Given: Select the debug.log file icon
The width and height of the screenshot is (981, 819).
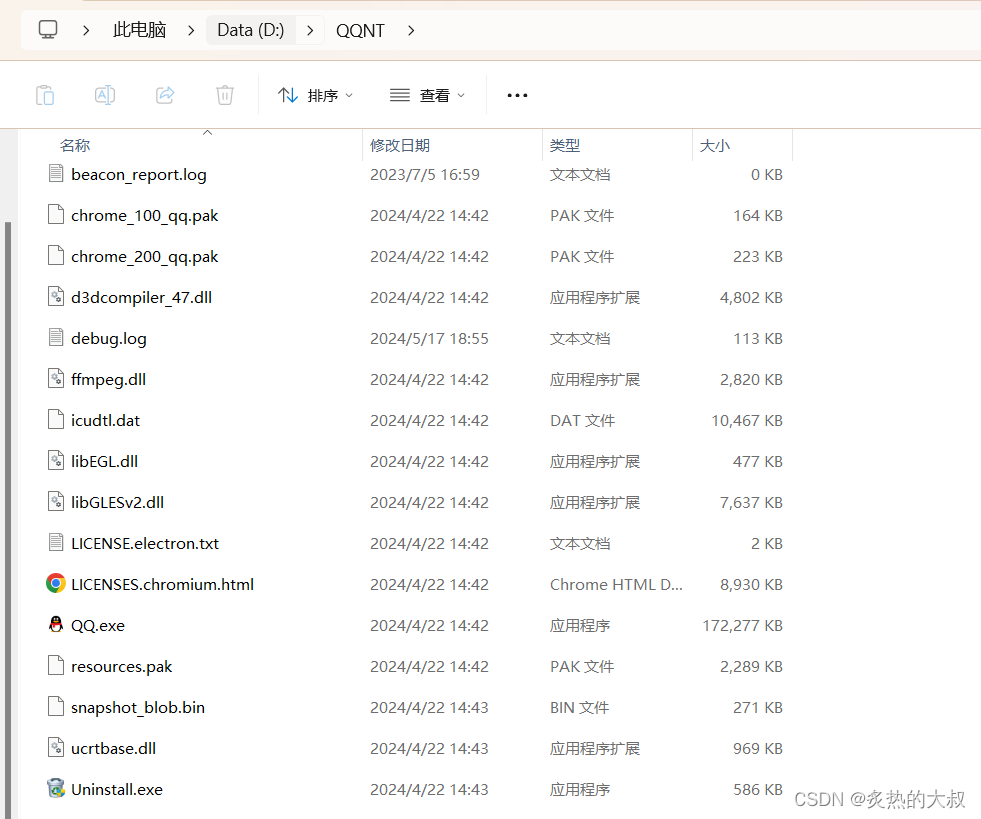Looking at the screenshot, I should [x=56, y=337].
